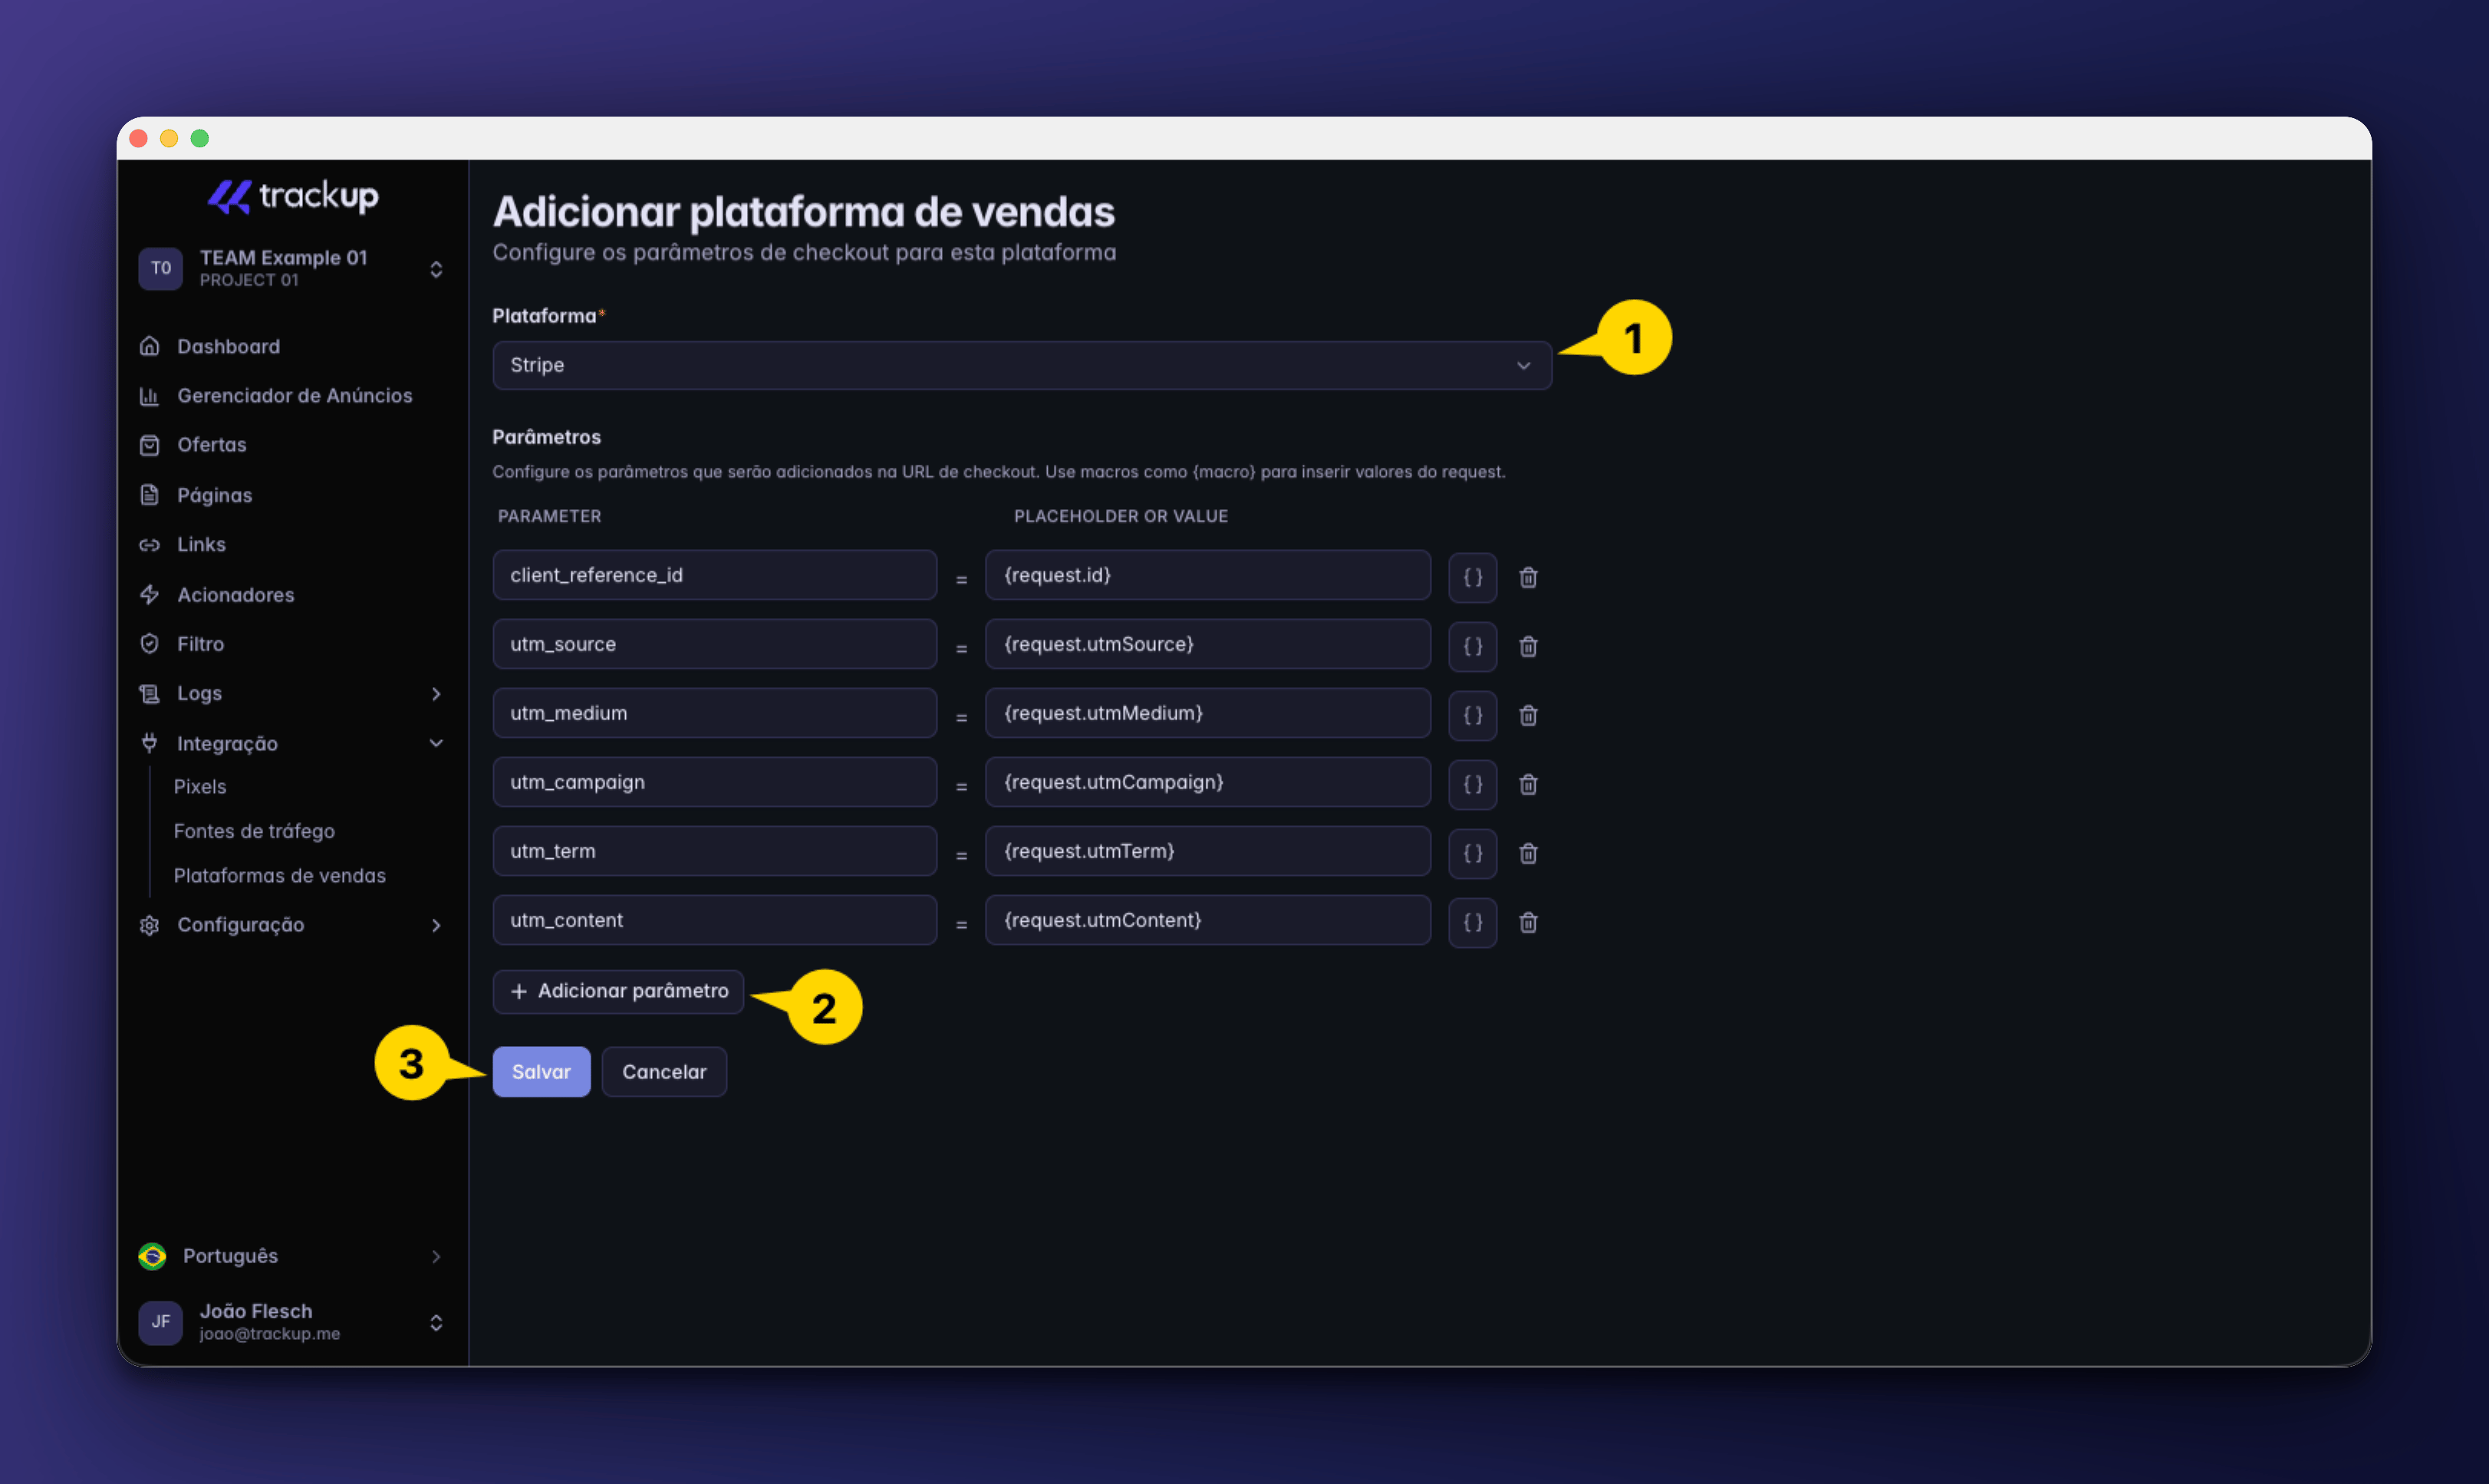Click the Logs scroll icon
The height and width of the screenshot is (1484, 2489).
[x=150, y=694]
